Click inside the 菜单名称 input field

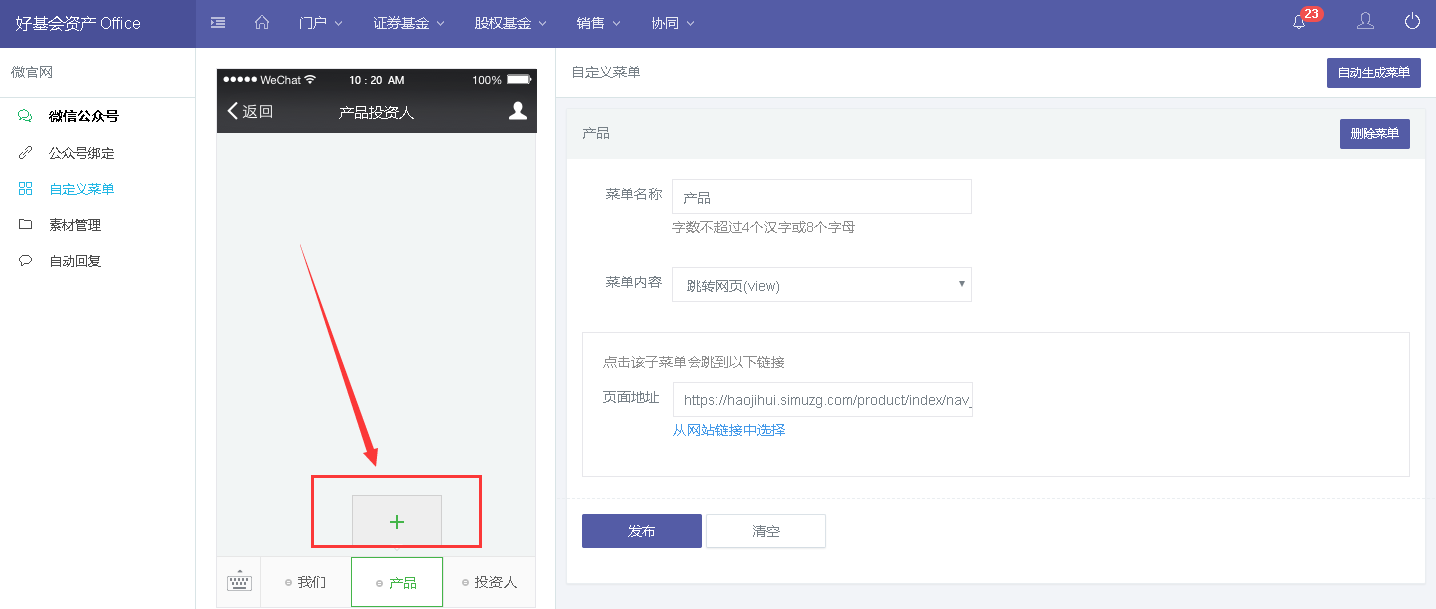pos(820,196)
